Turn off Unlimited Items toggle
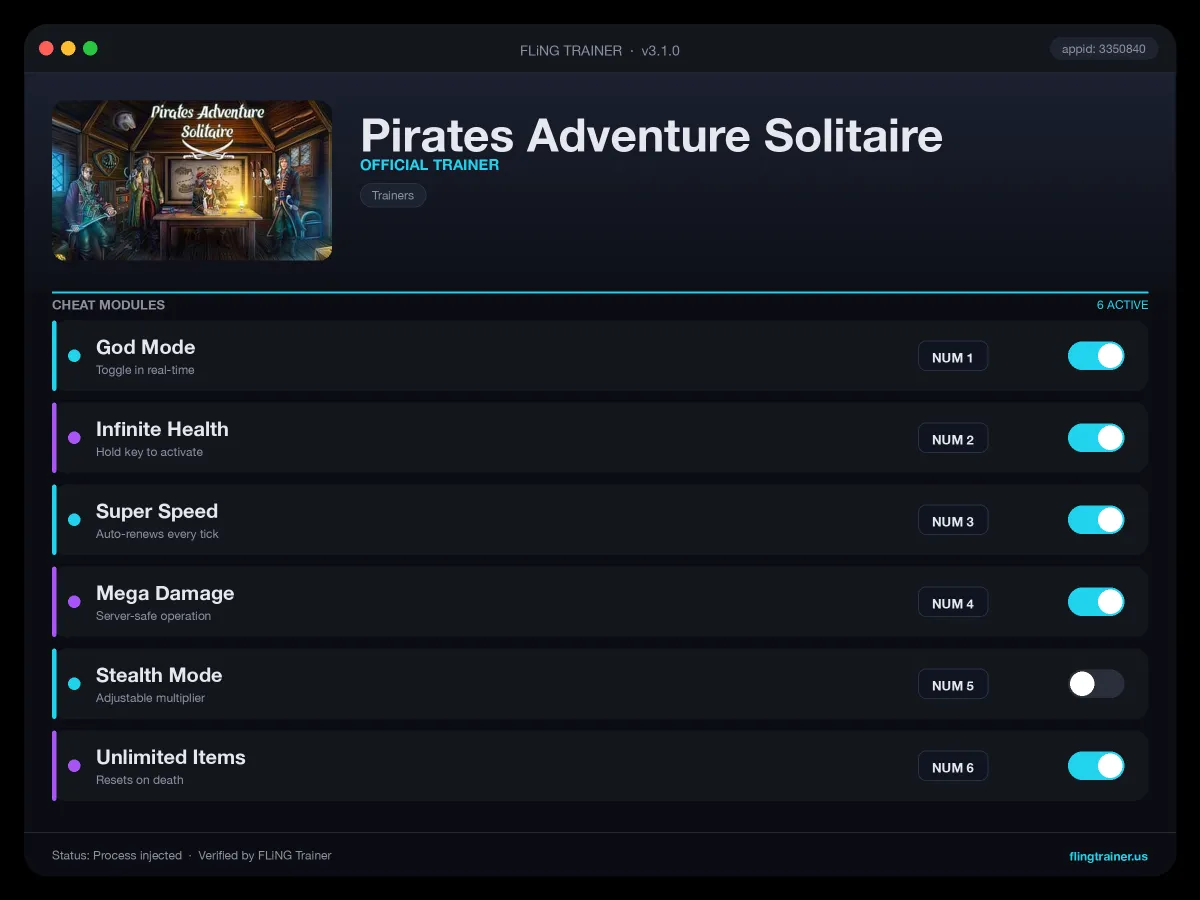 click(x=1096, y=766)
